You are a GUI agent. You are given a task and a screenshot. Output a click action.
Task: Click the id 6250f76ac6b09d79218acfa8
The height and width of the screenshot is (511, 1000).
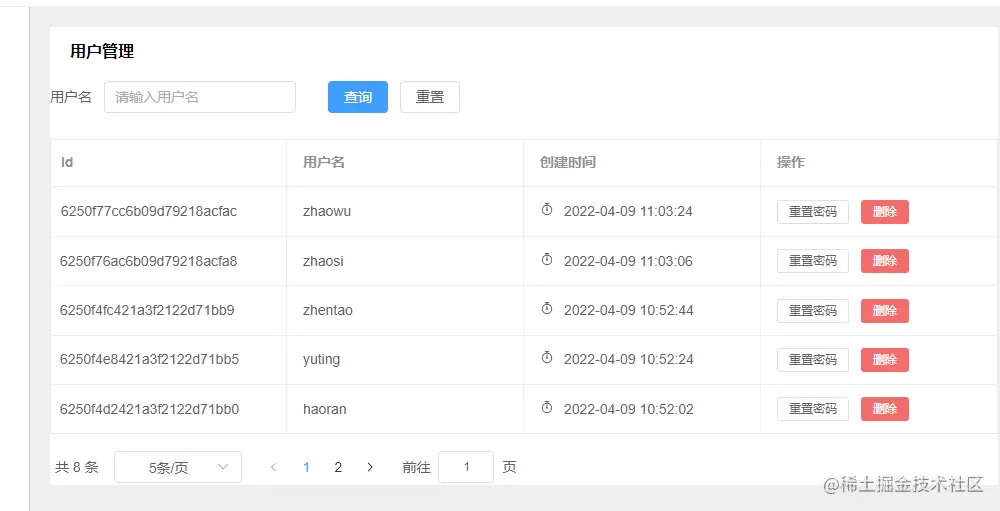click(149, 261)
